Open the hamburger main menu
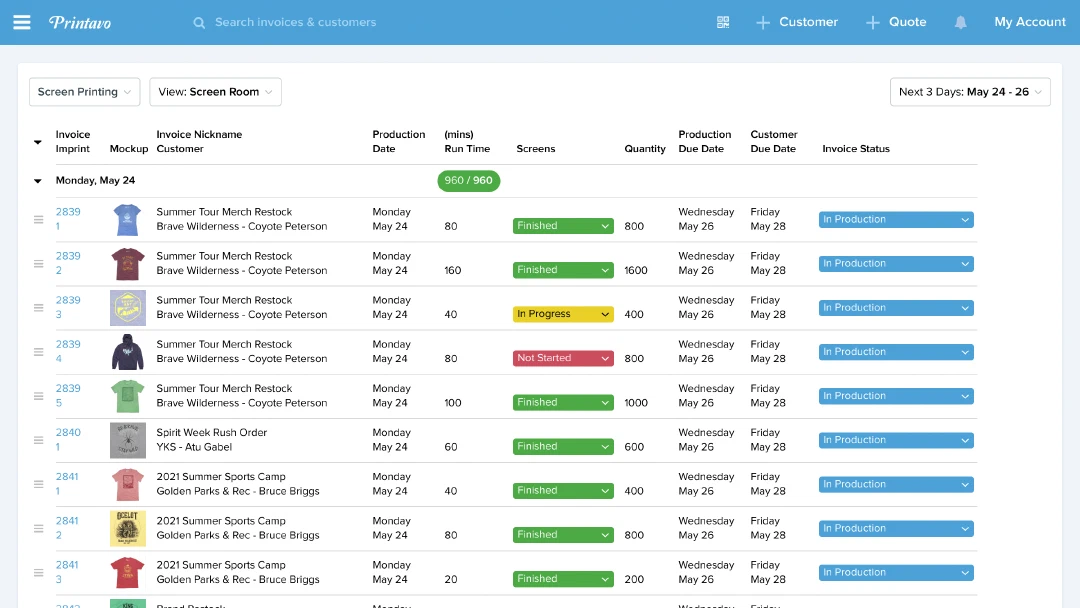The width and height of the screenshot is (1080, 608). tap(22, 22)
